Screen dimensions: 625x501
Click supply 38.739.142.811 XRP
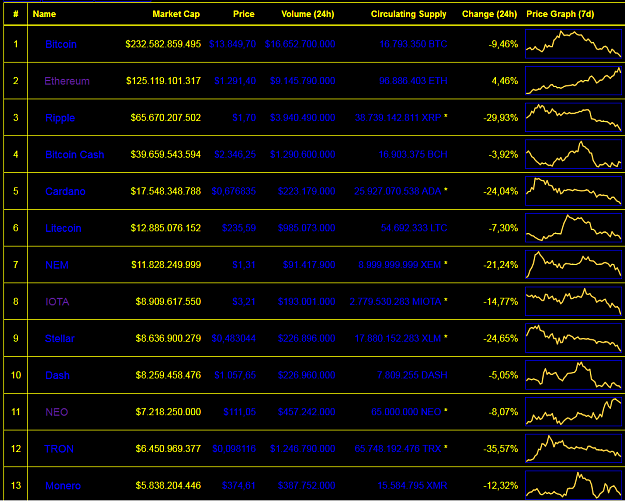[398, 118]
